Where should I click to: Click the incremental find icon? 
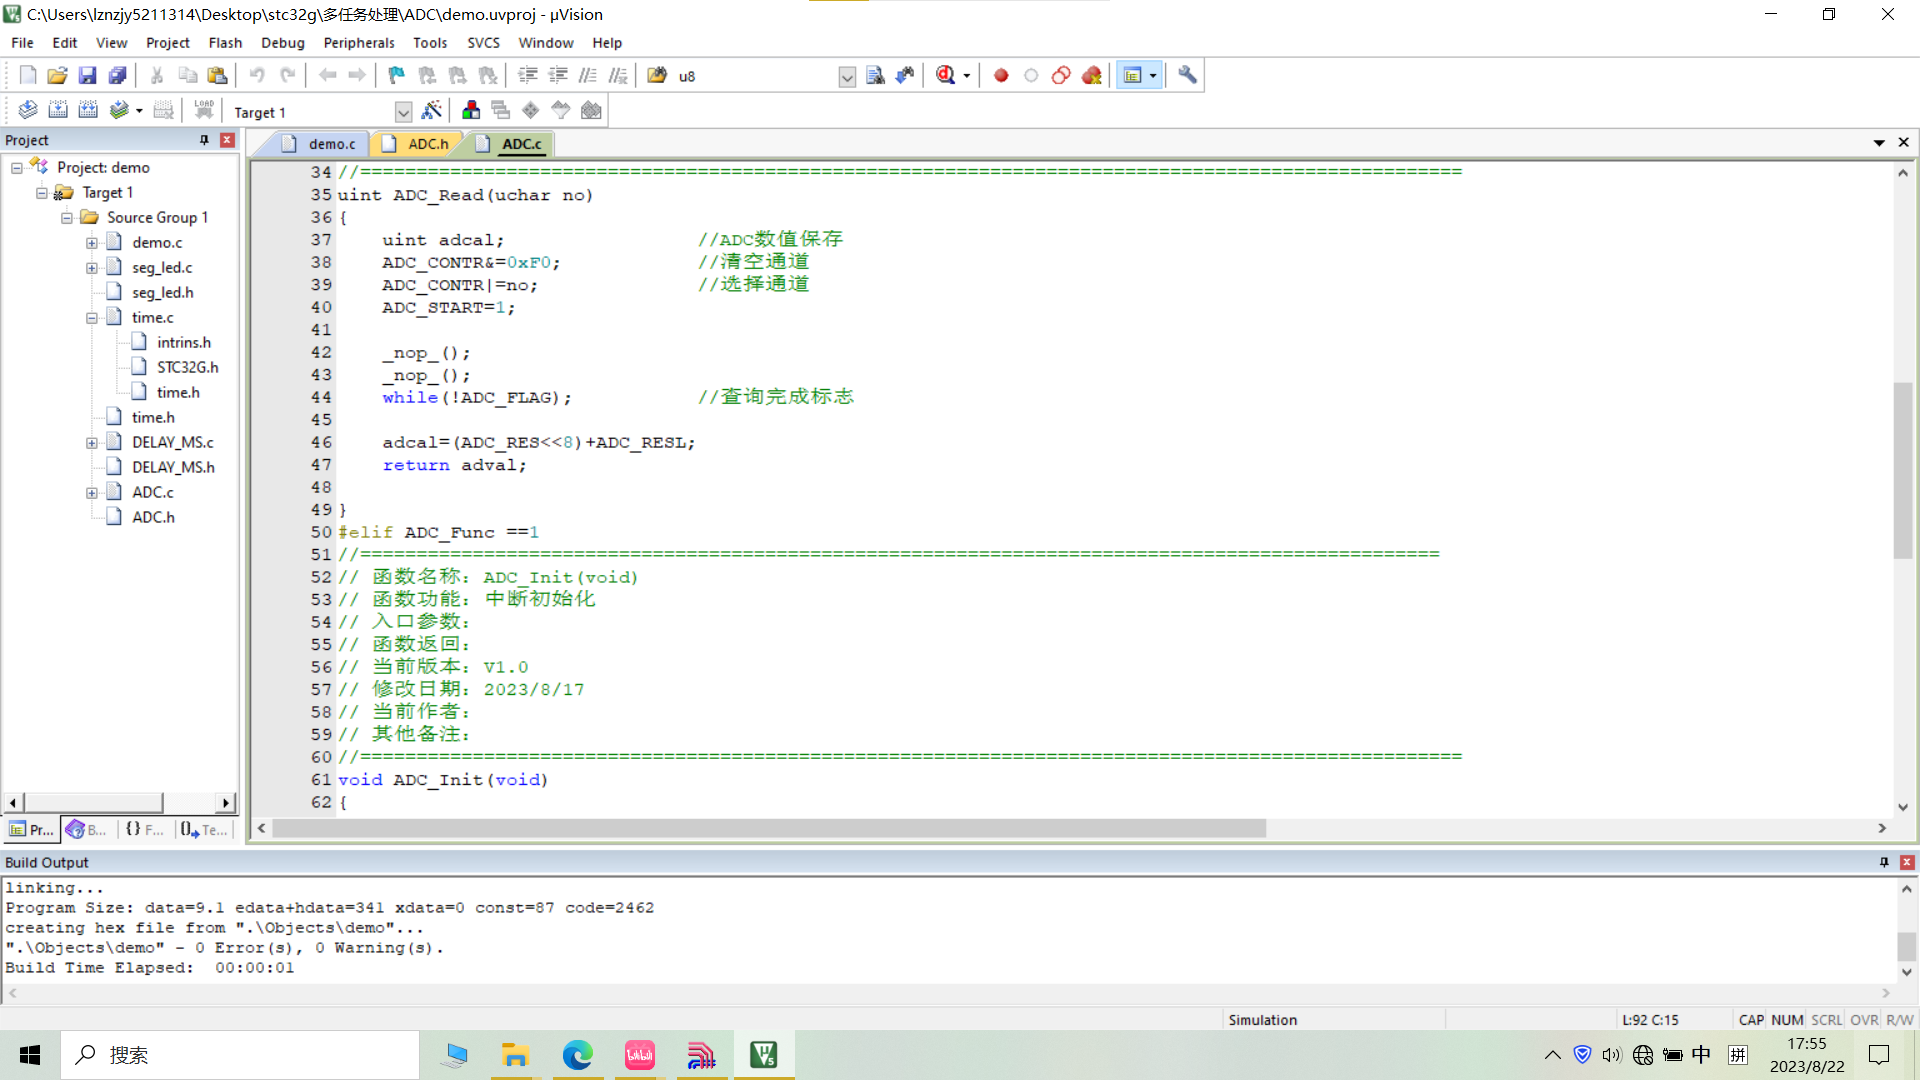[x=905, y=75]
